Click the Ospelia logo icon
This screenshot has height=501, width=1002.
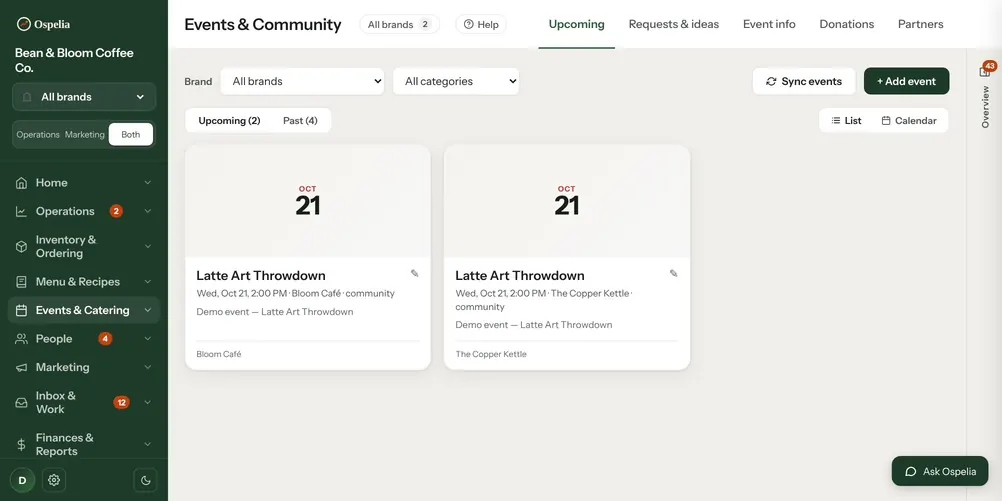click(x=24, y=24)
